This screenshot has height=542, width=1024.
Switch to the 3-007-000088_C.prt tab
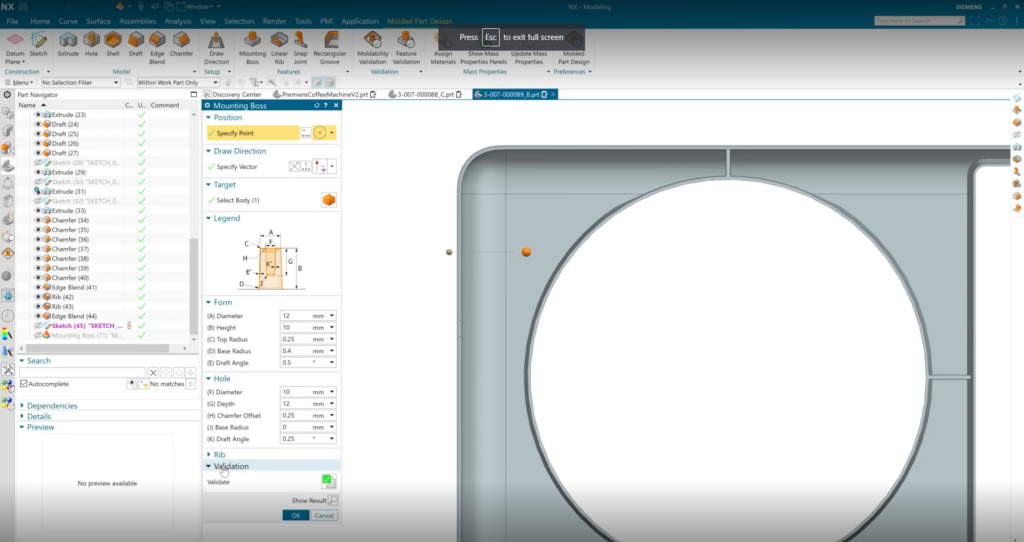[418, 95]
